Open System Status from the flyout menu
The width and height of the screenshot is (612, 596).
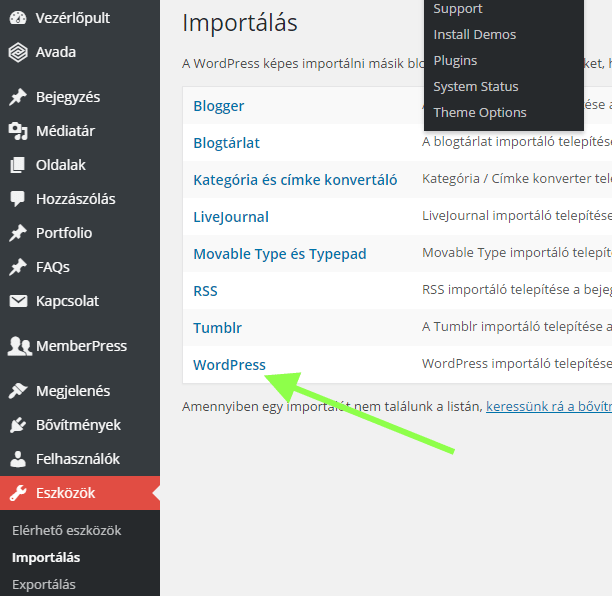click(x=475, y=86)
